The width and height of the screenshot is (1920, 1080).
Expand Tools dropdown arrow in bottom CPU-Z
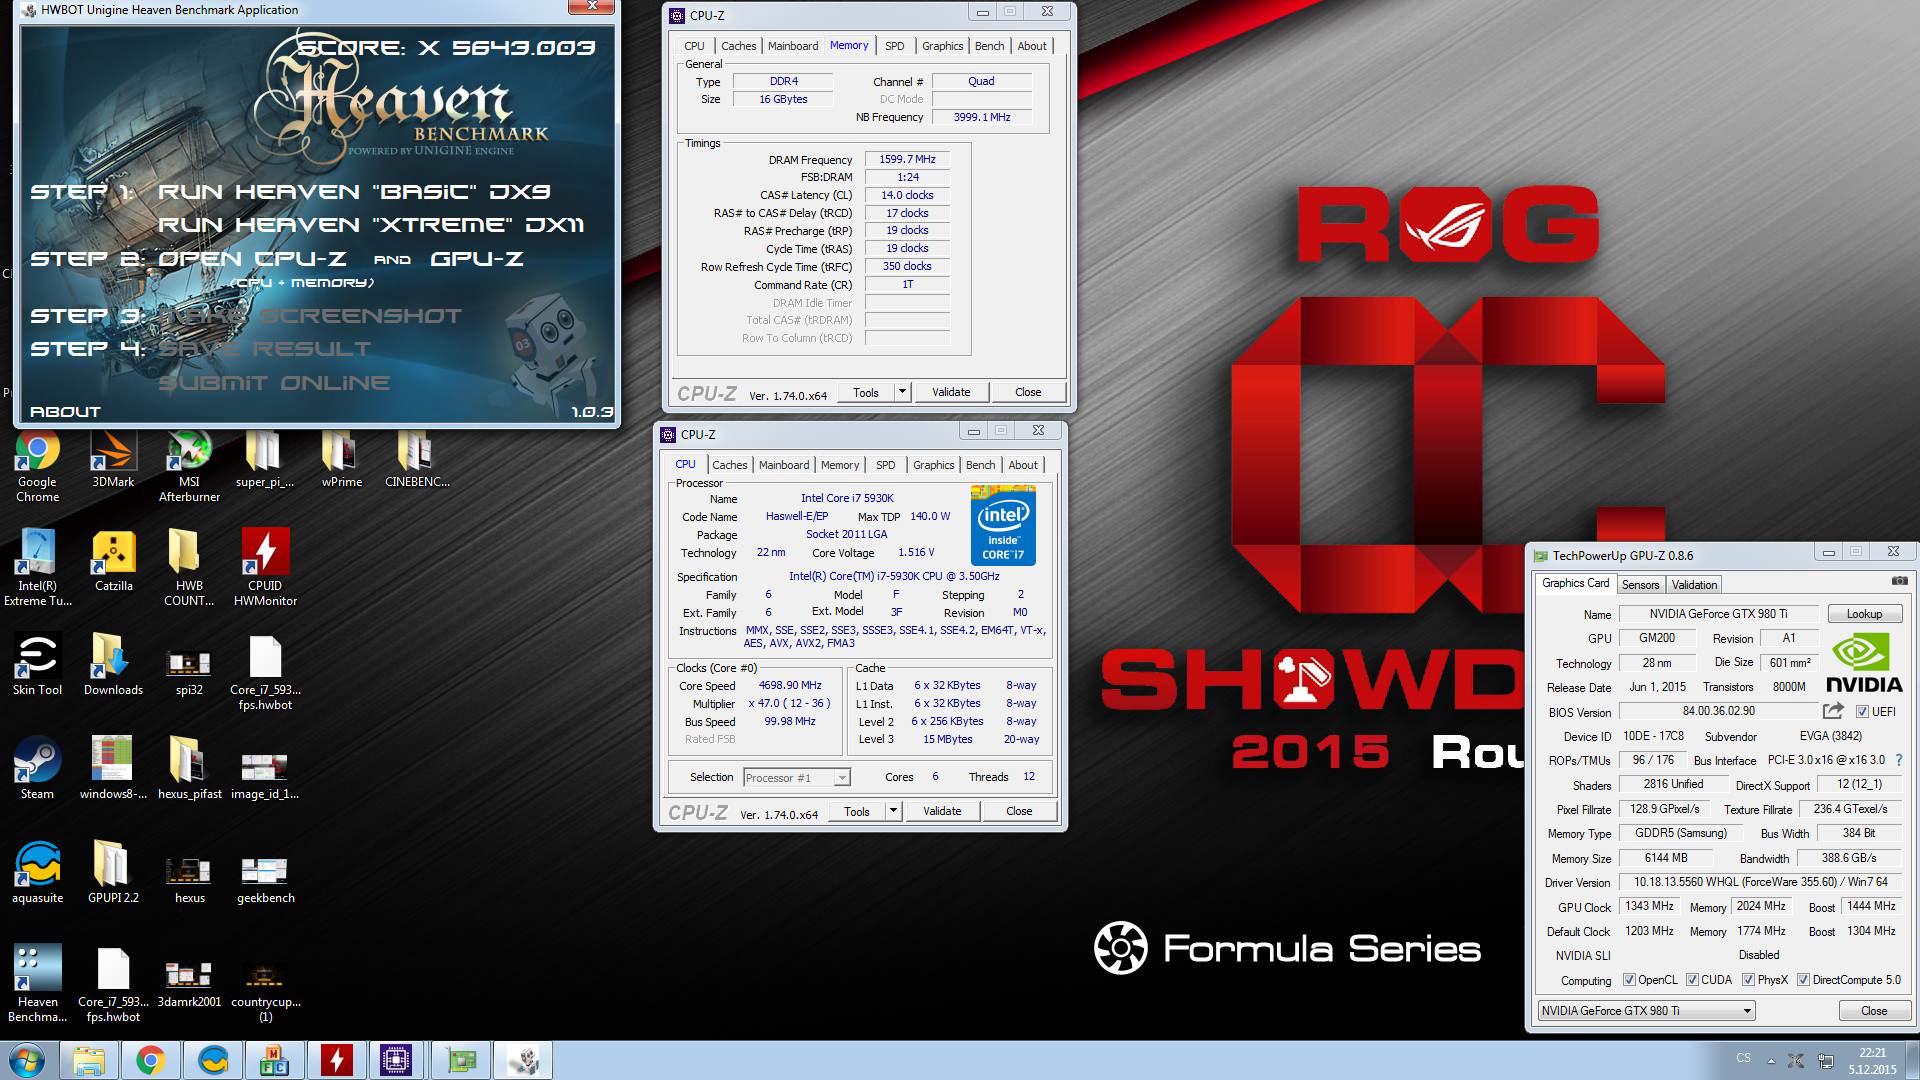tap(893, 811)
